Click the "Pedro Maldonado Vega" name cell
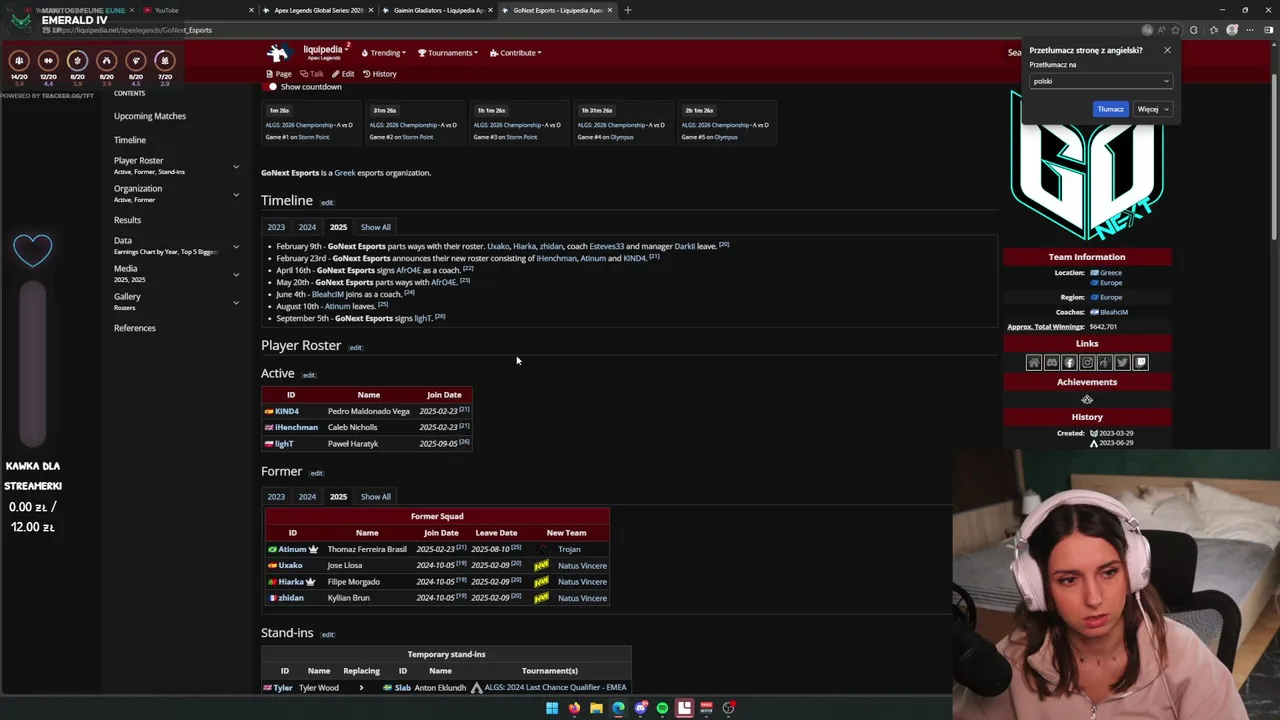The height and width of the screenshot is (720, 1280). click(x=369, y=411)
